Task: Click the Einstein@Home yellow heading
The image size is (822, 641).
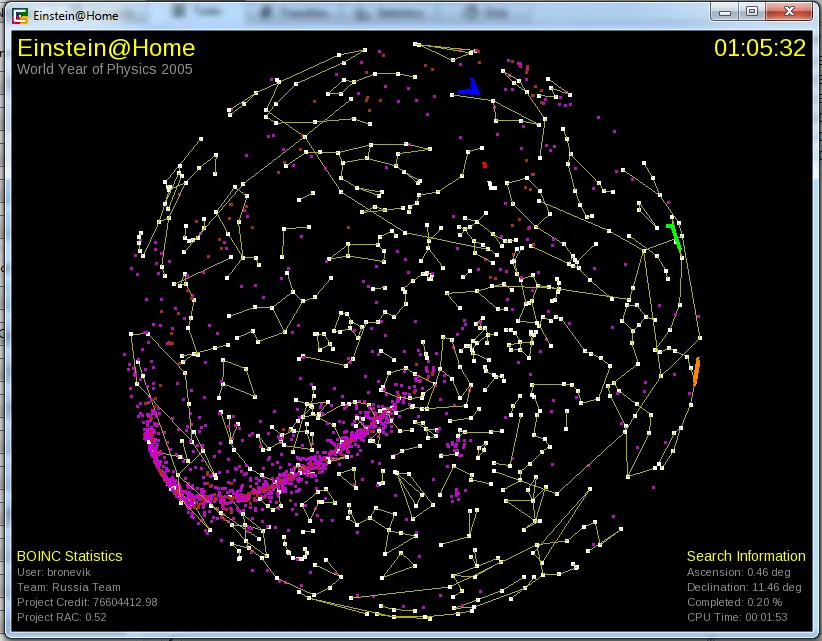Action: pyautogui.click(x=106, y=48)
